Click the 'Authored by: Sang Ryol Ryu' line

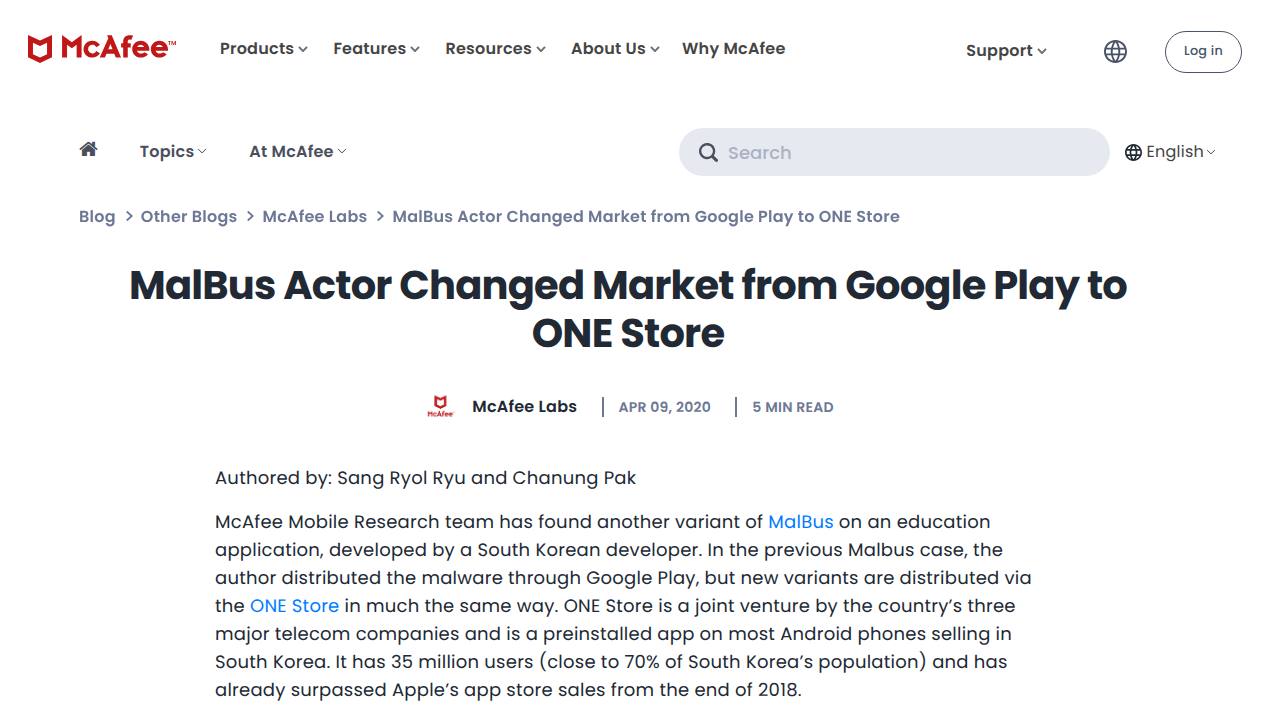[426, 478]
